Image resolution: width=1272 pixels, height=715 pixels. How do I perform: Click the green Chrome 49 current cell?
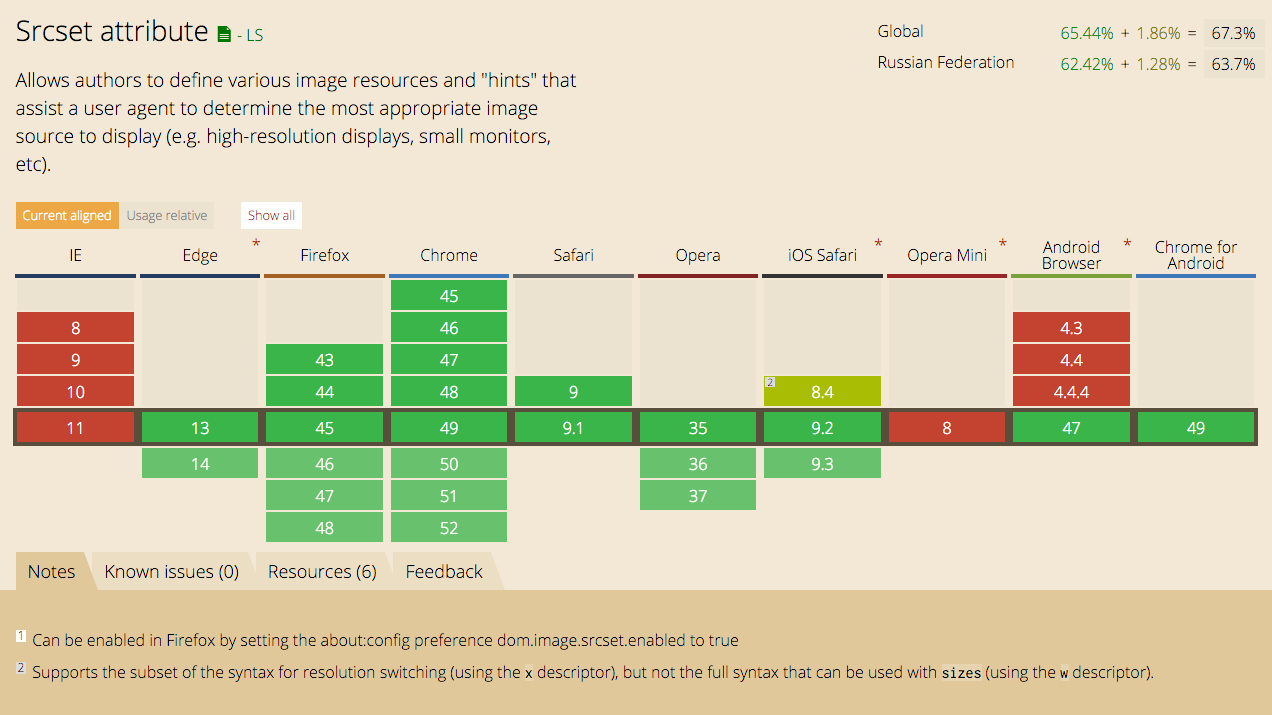[x=449, y=428]
